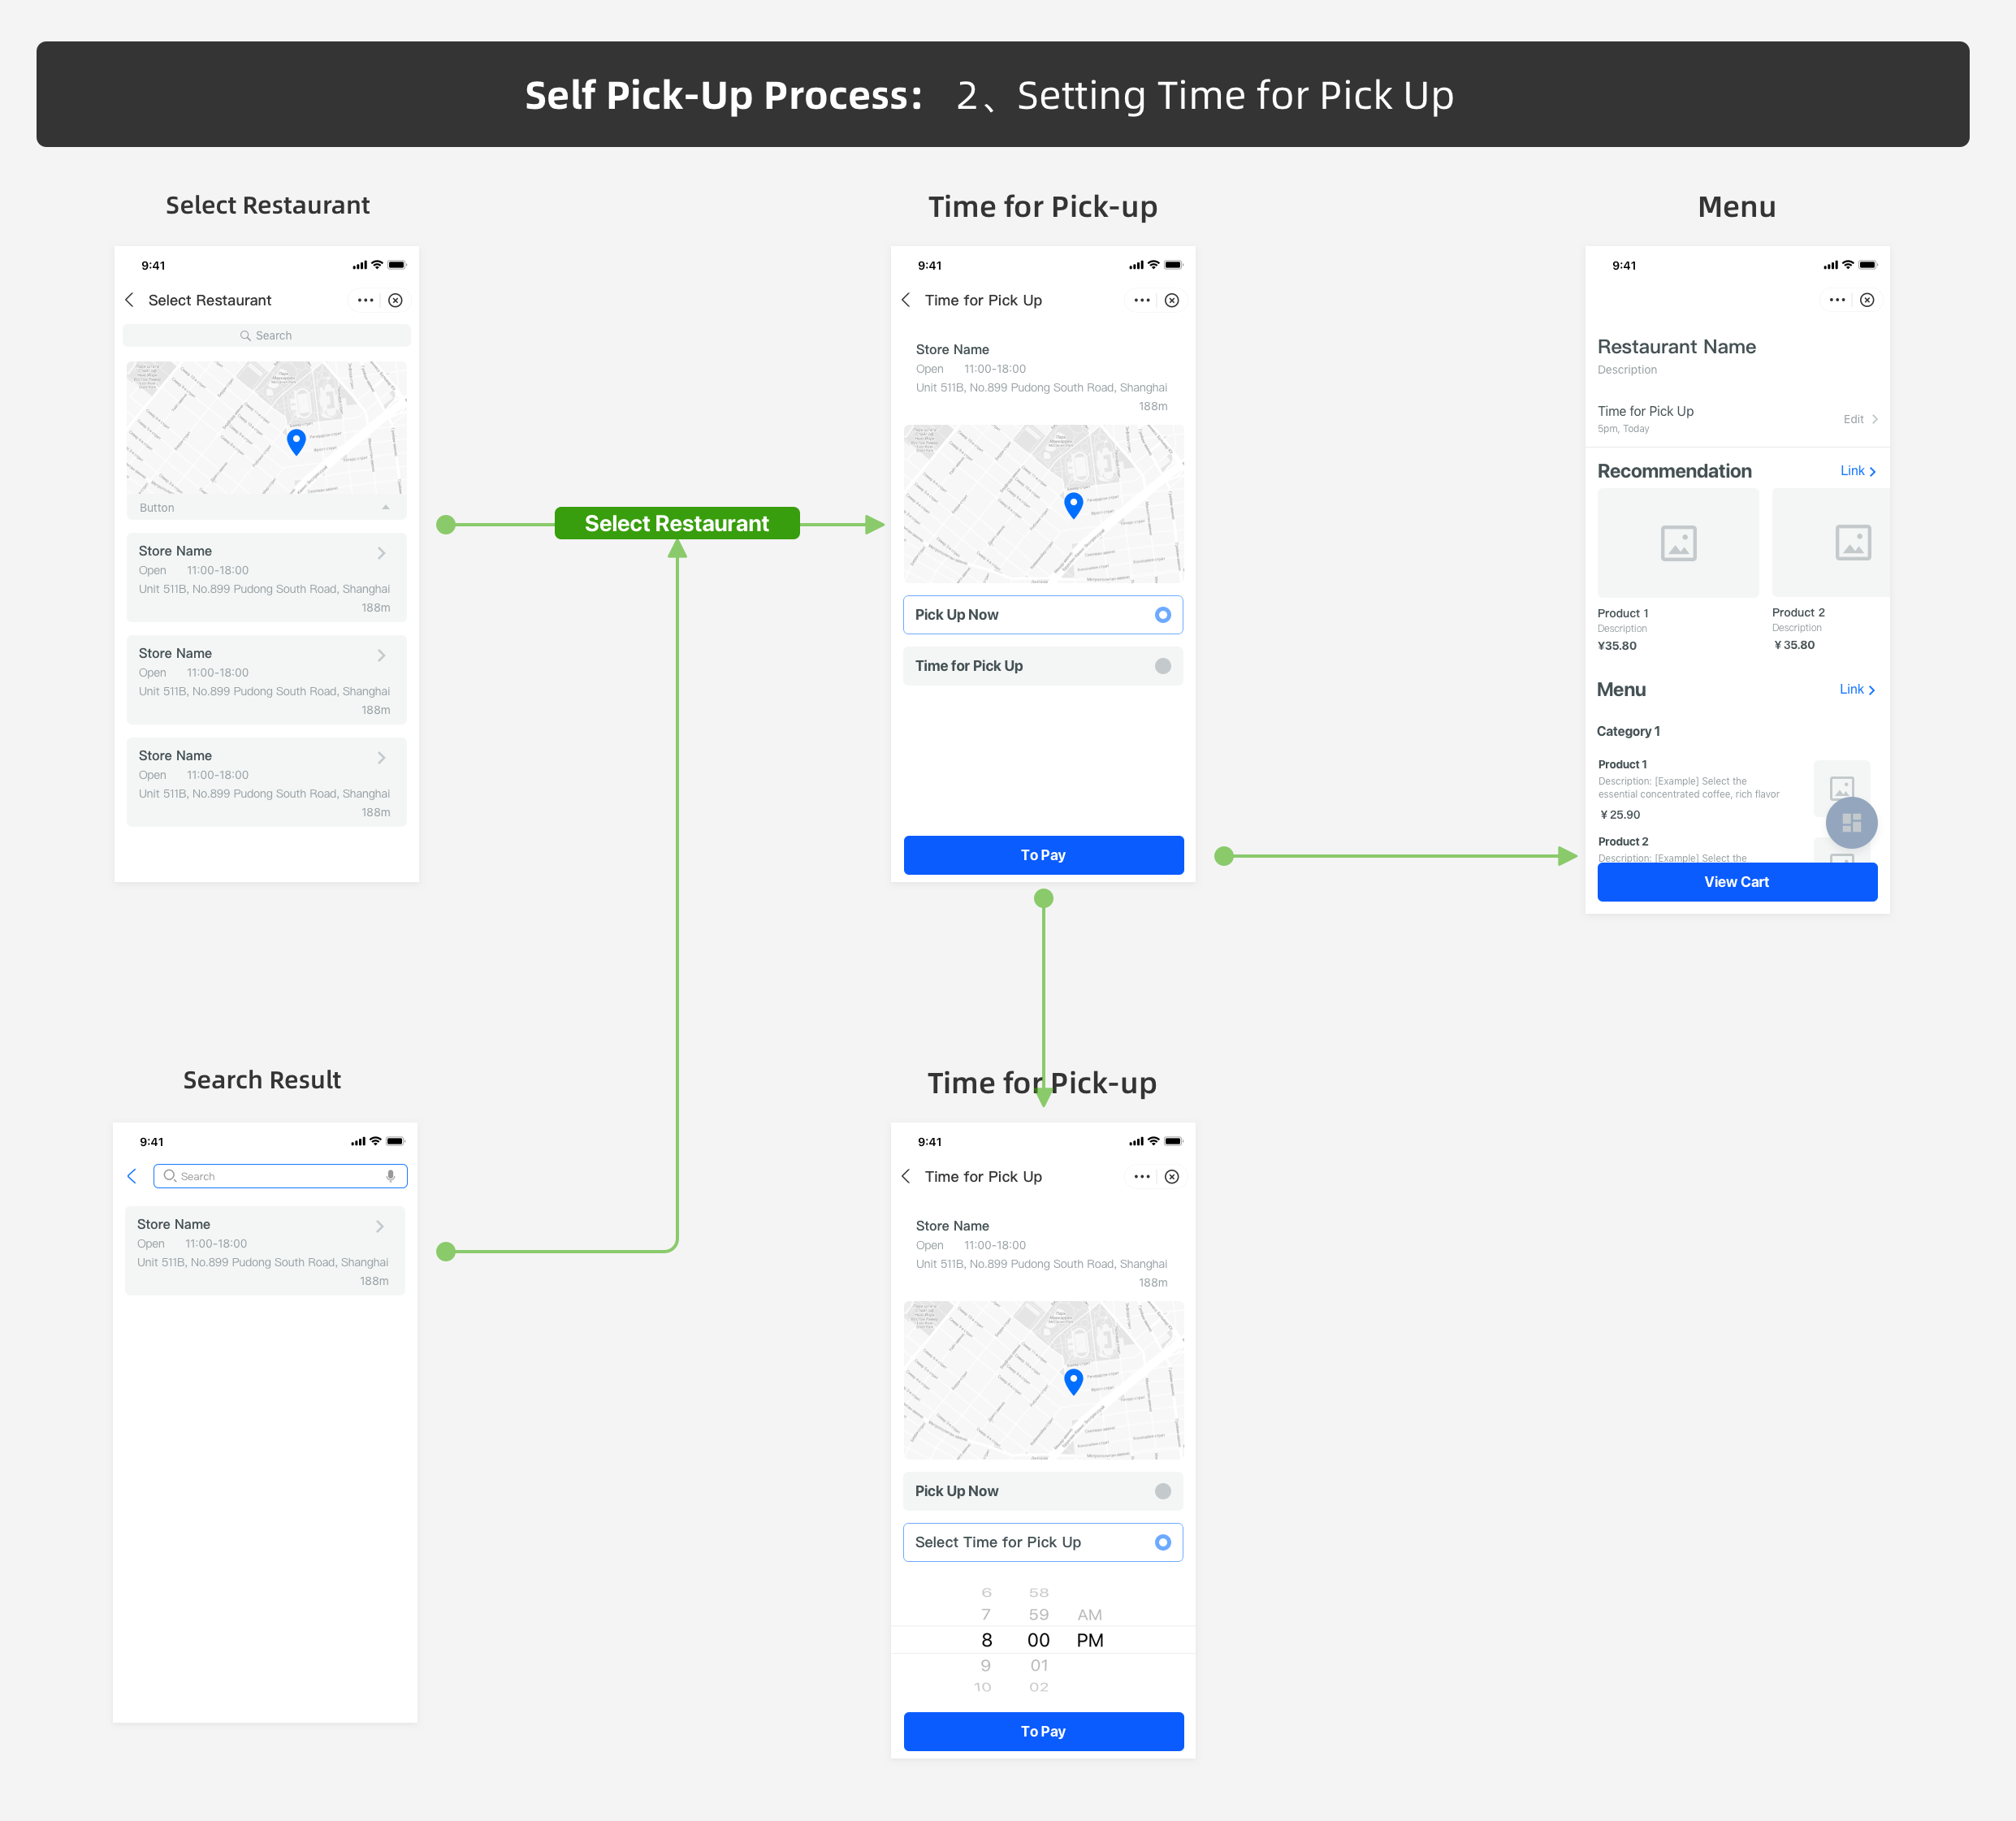2016x1821 pixels.
Task: Click Product 1 image placeholder under Recommendation
Action: click(1678, 543)
